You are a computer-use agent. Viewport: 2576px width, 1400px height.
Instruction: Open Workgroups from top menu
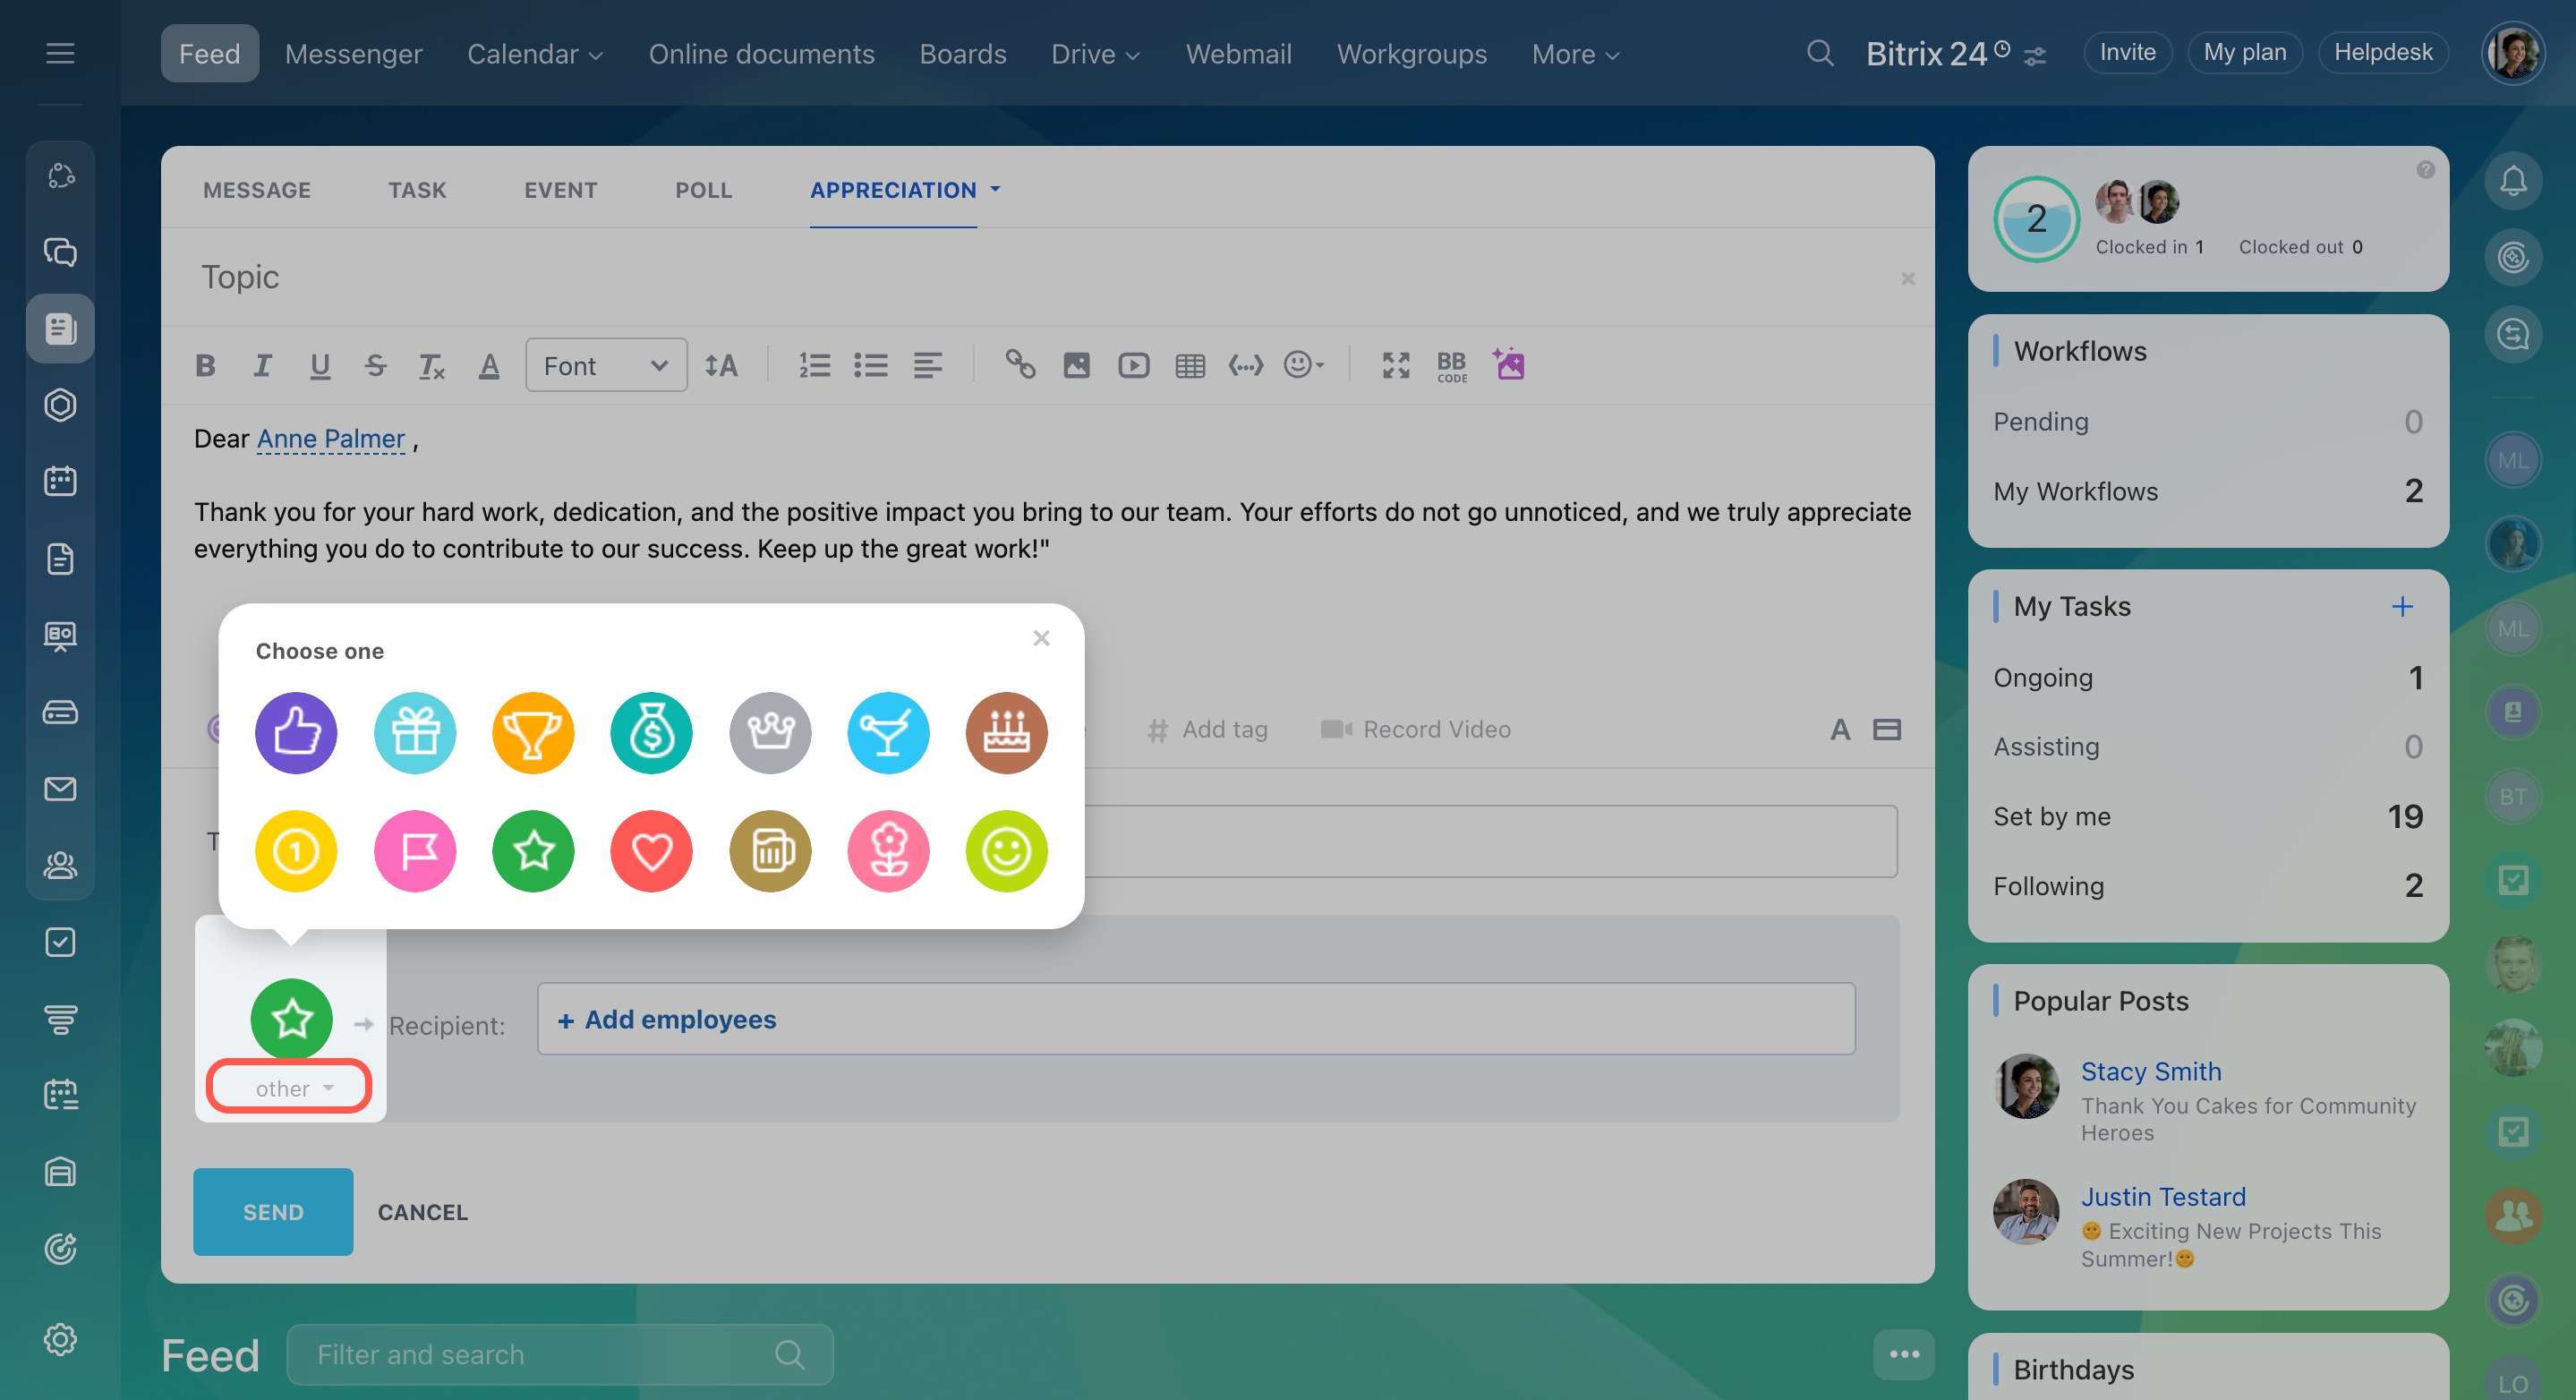1411,54
